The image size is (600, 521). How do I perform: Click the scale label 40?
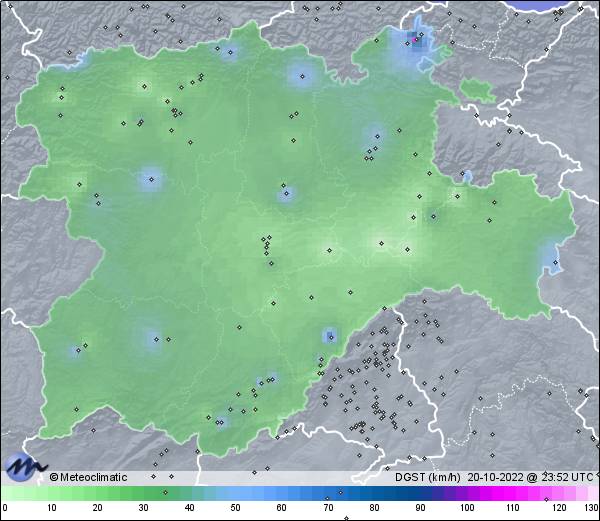click(189, 508)
